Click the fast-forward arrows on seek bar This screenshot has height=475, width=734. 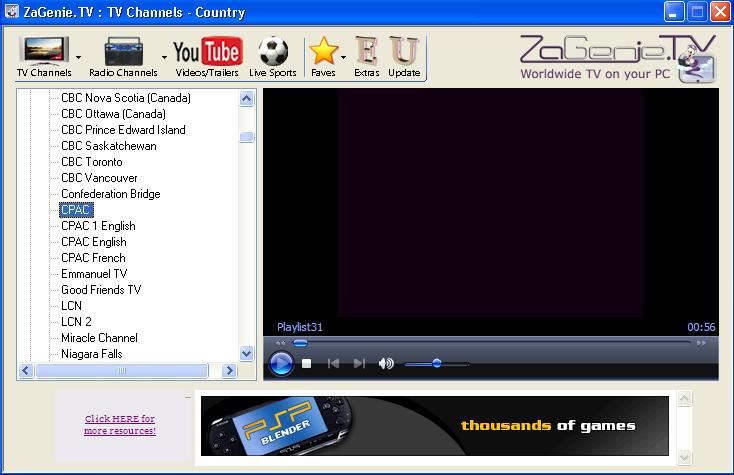pos(701,343)
